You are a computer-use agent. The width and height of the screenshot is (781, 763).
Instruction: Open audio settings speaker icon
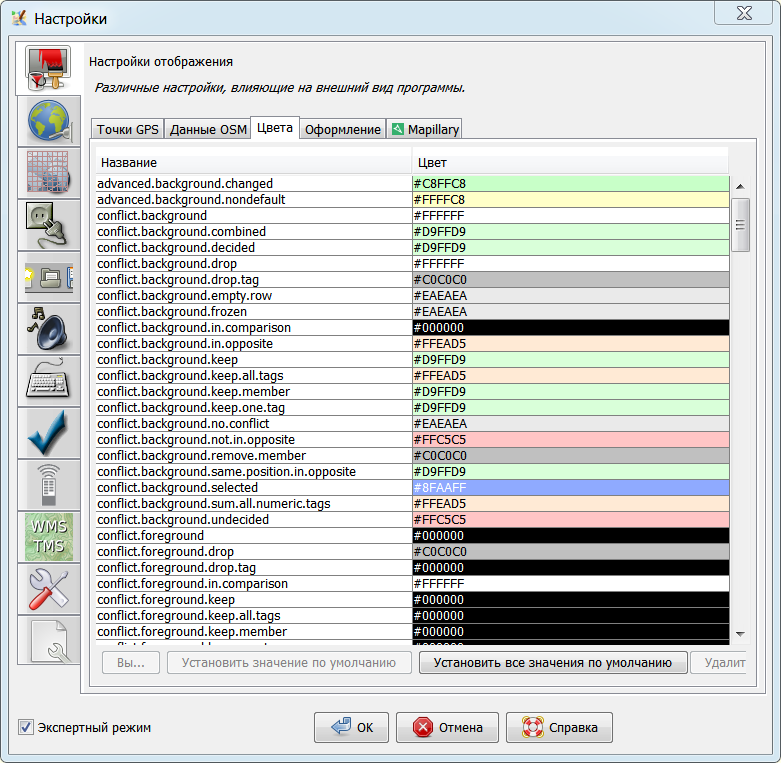coord(47,329)
